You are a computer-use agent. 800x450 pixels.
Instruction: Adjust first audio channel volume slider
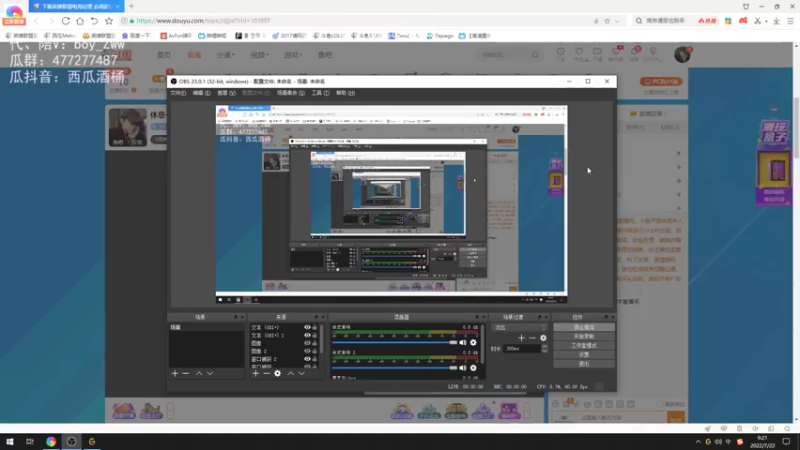pos(394,342)
